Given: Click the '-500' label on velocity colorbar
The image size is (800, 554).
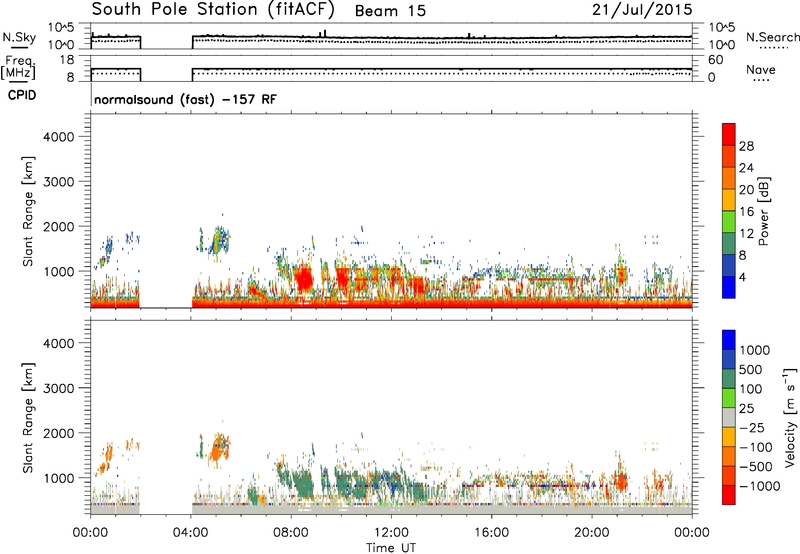Looking at the screenshot, I should [756, 466].
